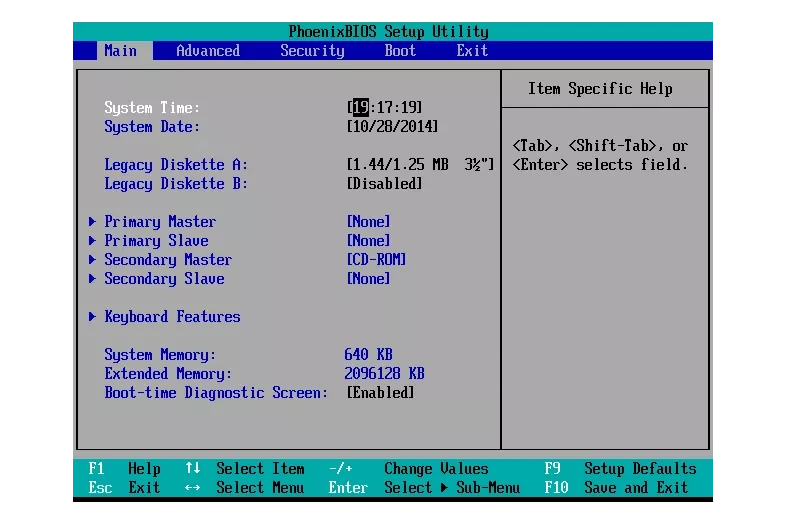Click F1 Help in the footer
Image resolution: width=786 pixels, height=524 pixels.
(125, 469)
